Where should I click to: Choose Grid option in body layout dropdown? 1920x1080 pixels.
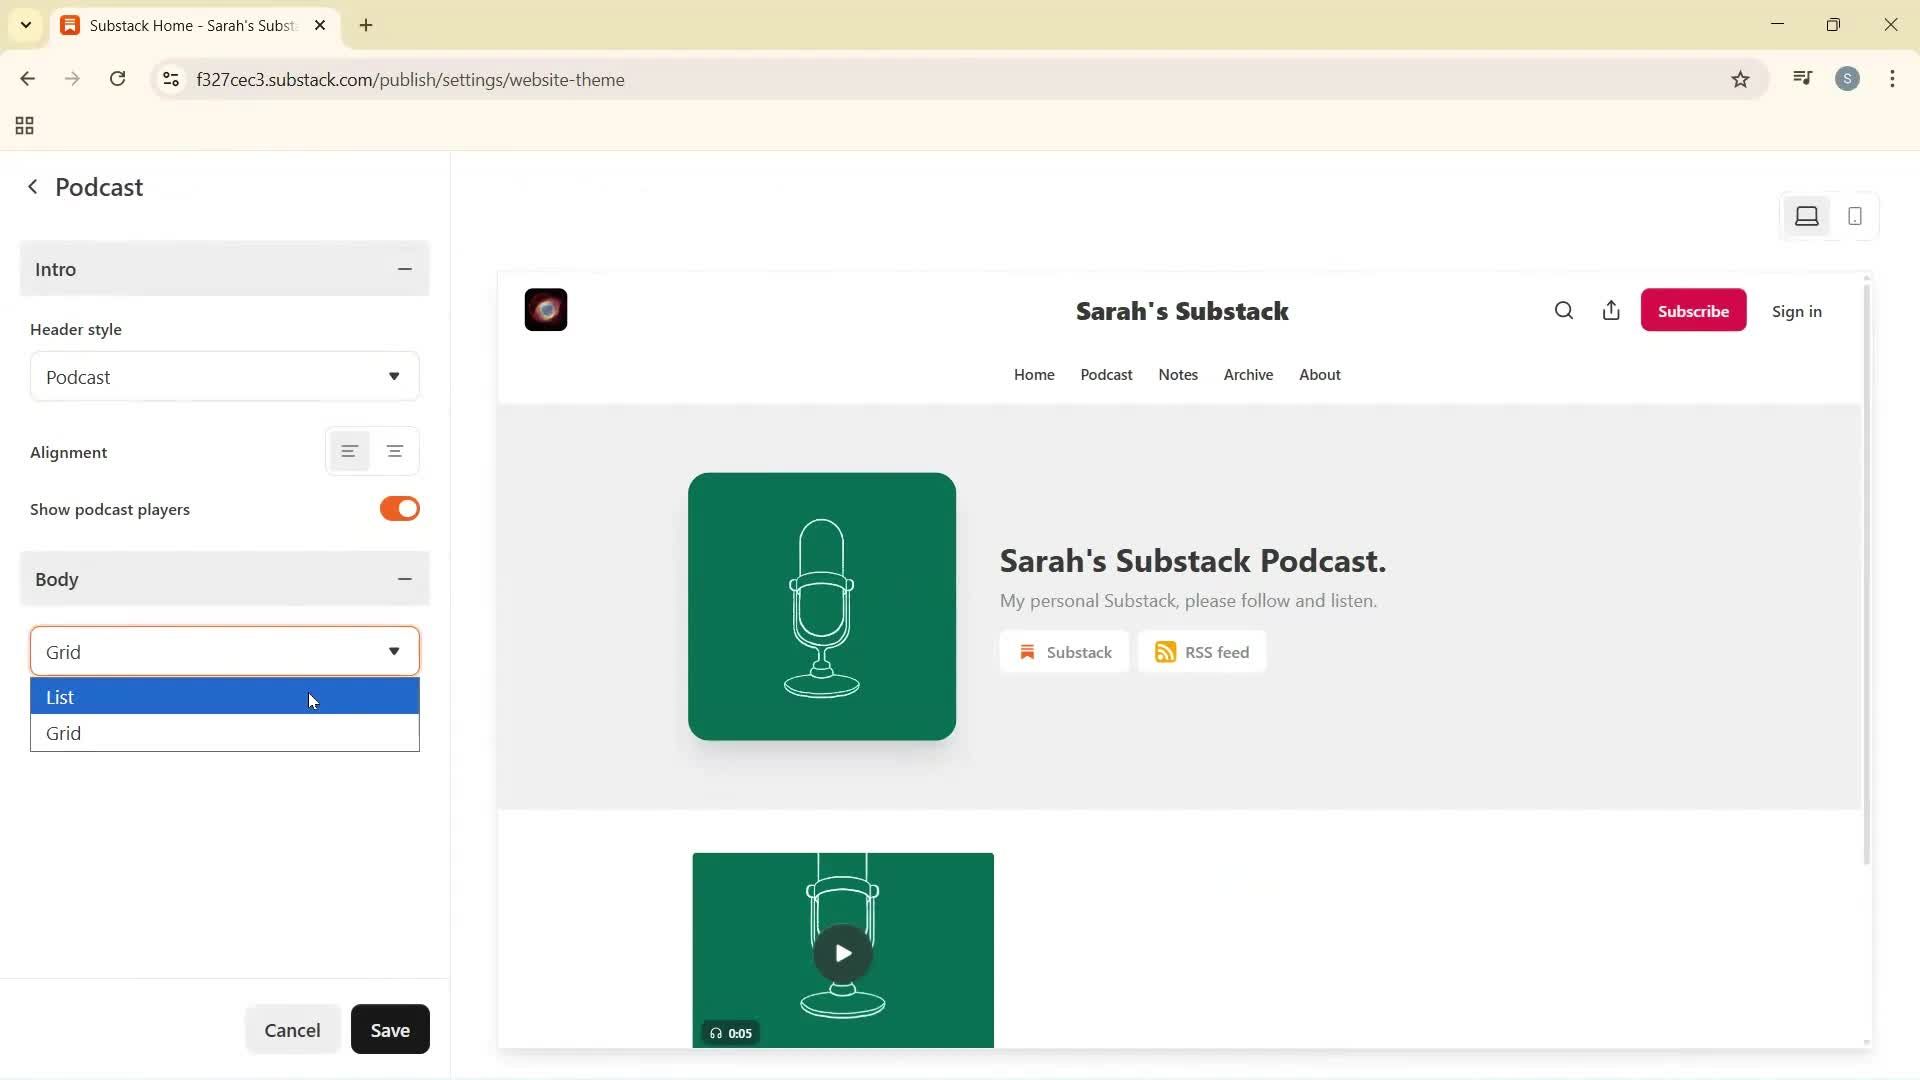pos(224,733)
